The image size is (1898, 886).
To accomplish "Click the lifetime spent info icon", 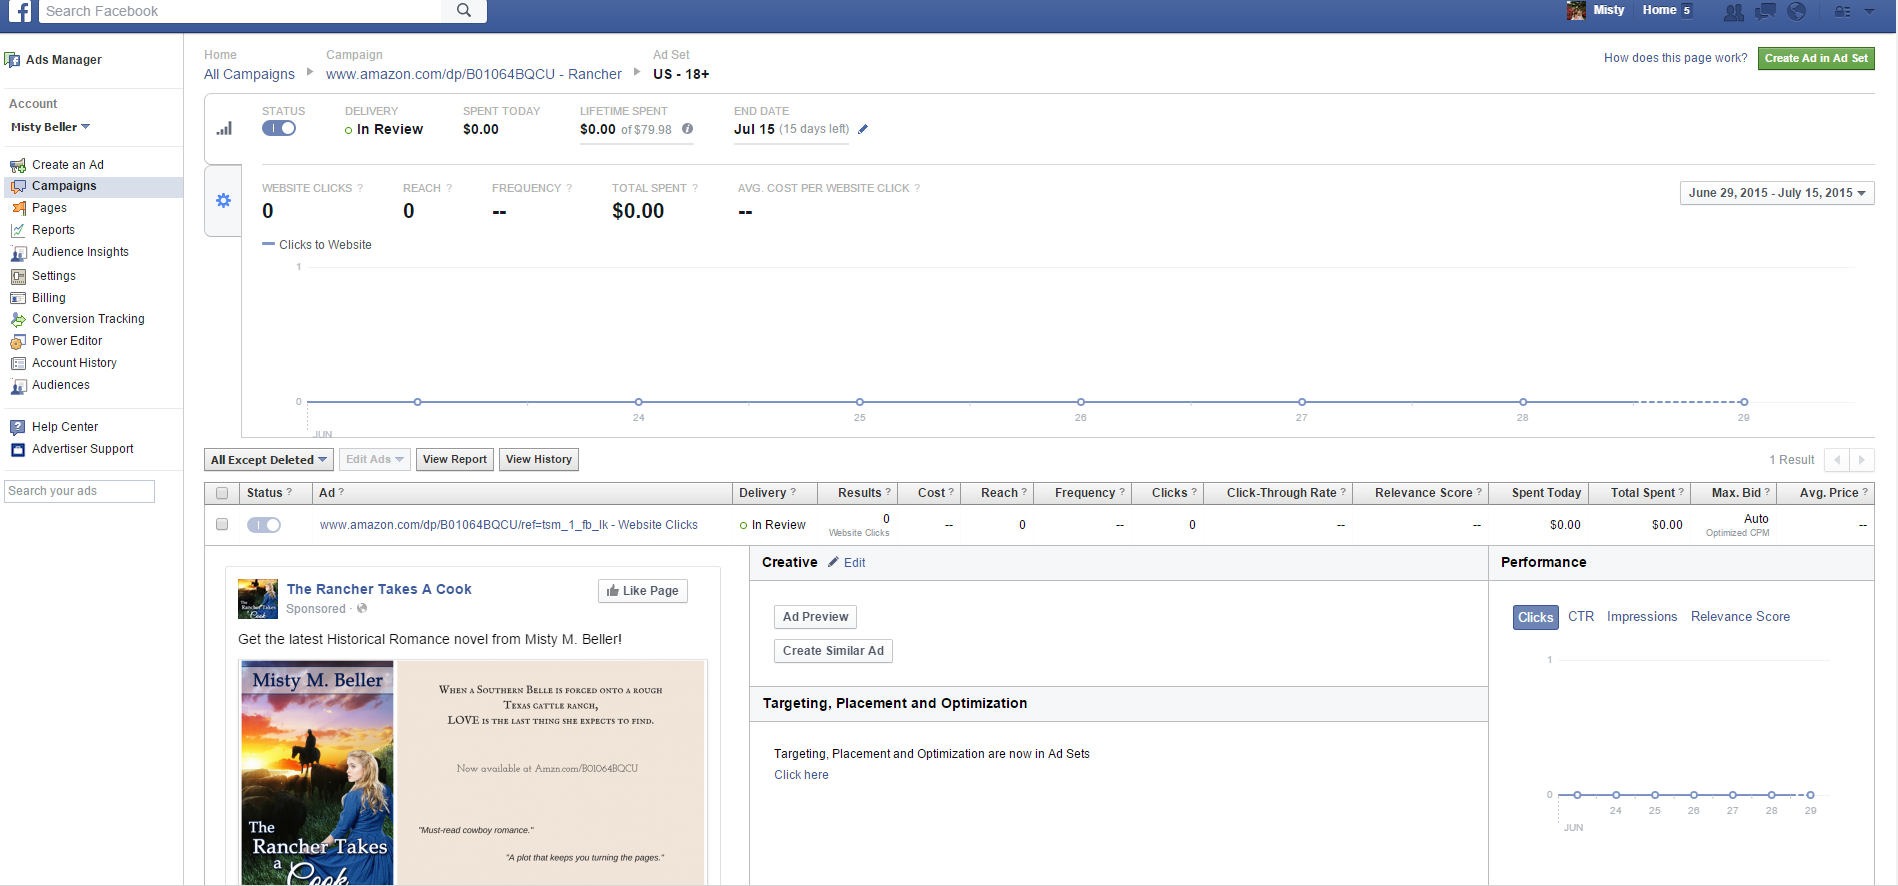I will click(688, 129).
